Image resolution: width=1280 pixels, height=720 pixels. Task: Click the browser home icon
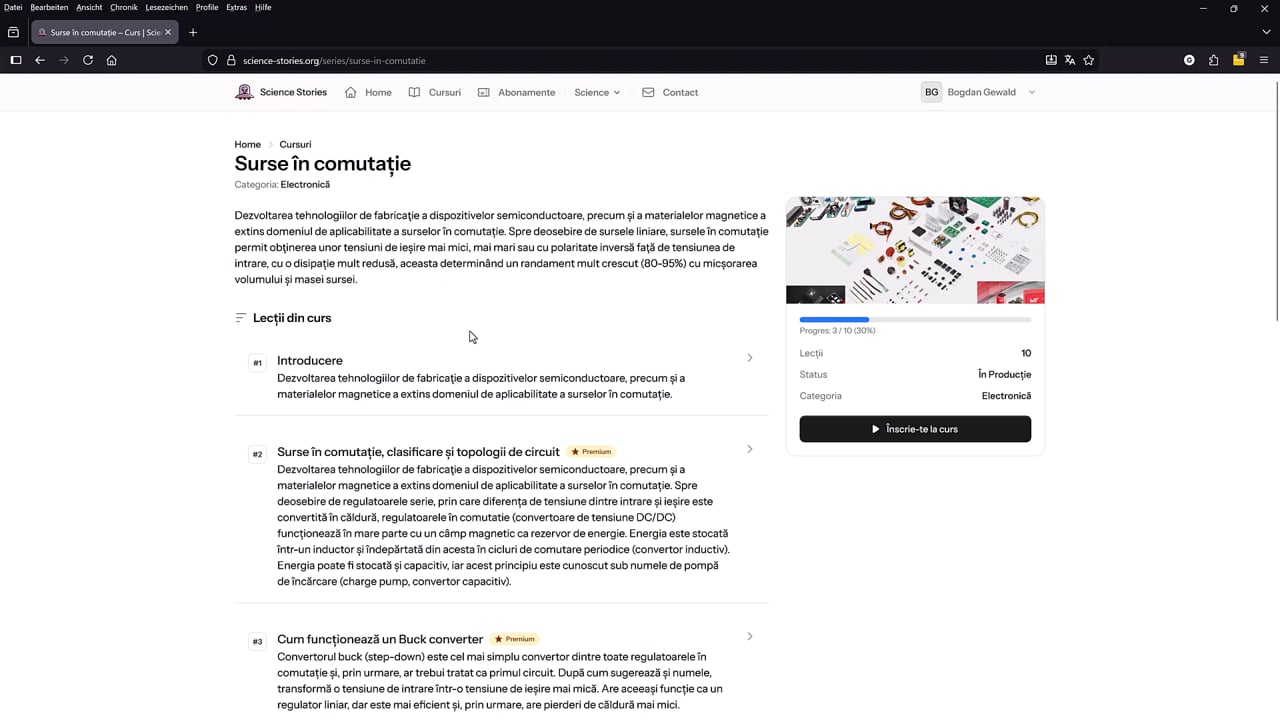coord(112,60)
